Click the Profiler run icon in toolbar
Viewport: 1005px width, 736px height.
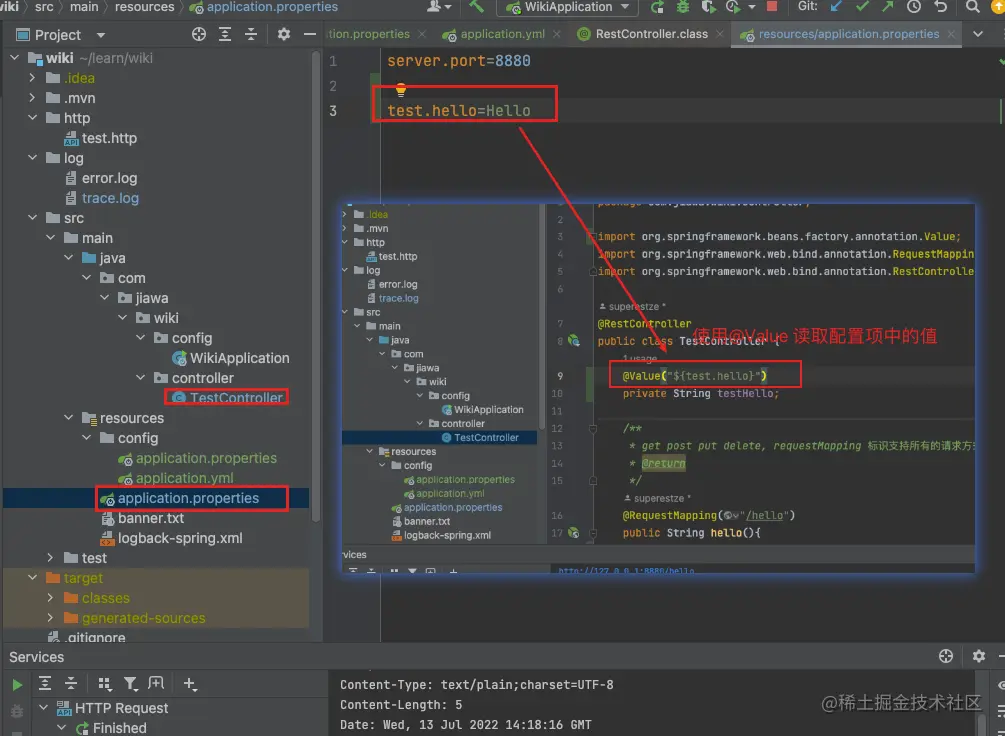coord(733,7)
